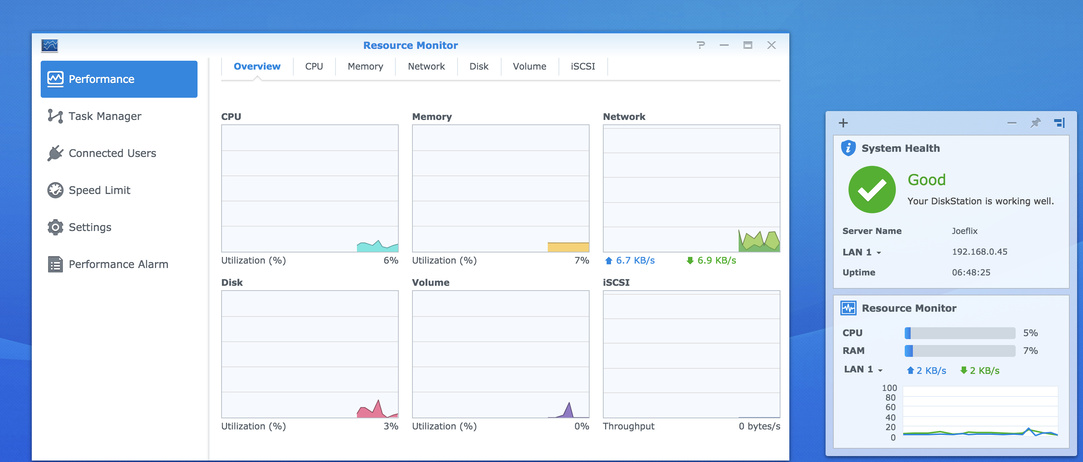
Task: Open the Performance section in sidebar
Action: click(x=119, y=79)
